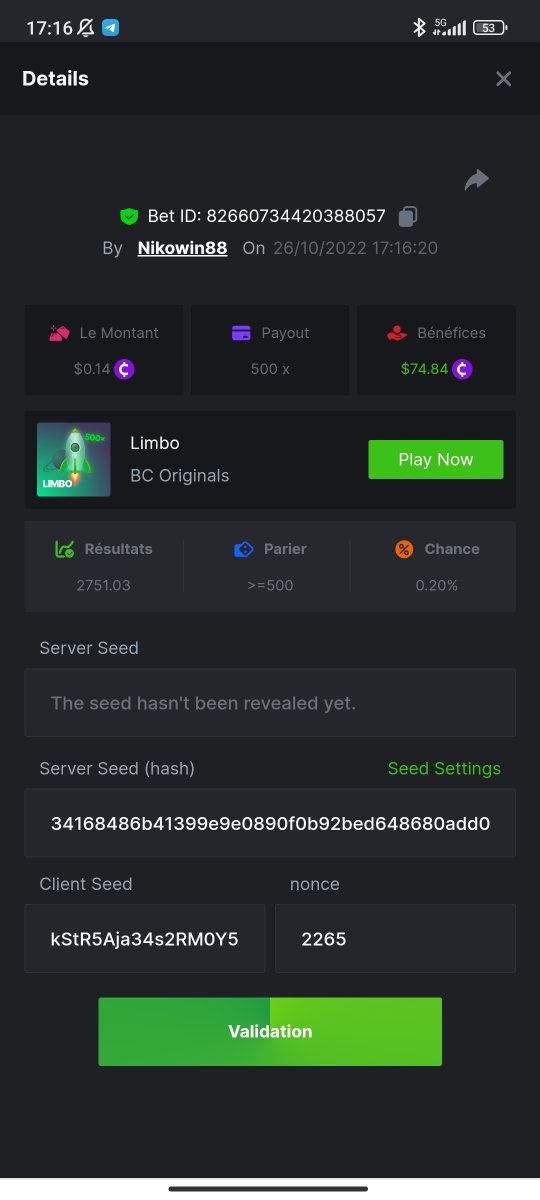This screenshot has height=1200, width=540.
Task: Open Nikowin88 user profile
Action: click(182, 248)
